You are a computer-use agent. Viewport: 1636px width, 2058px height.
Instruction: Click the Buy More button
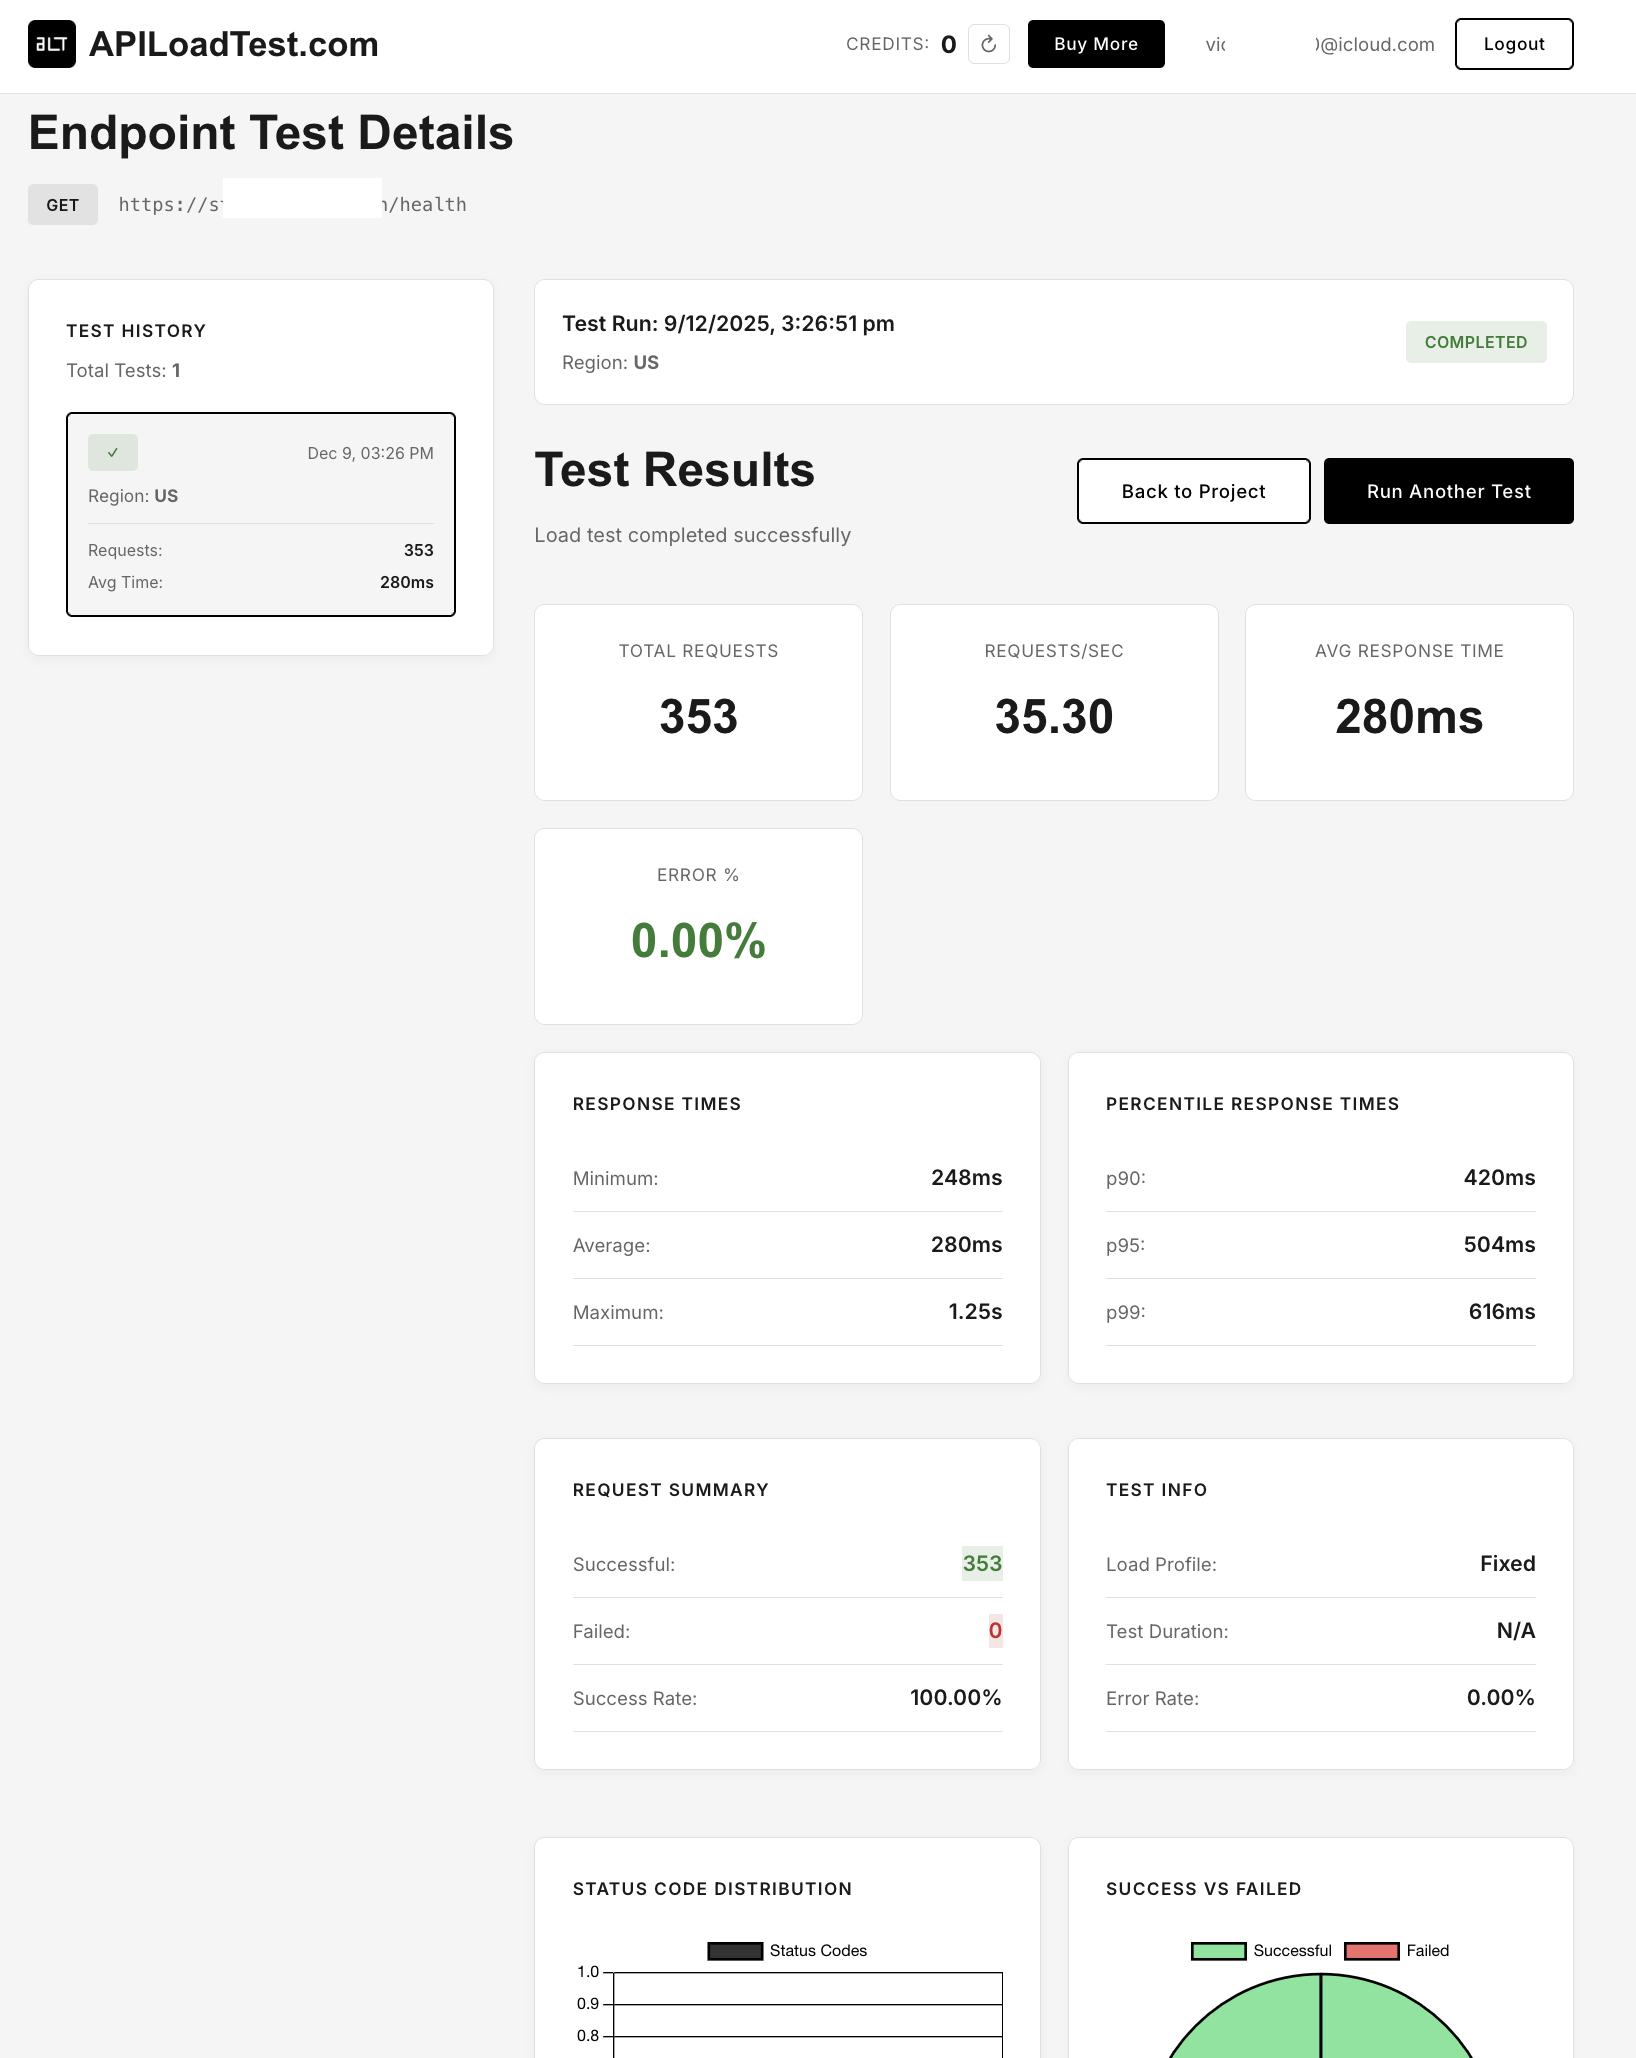[1095, 44]
